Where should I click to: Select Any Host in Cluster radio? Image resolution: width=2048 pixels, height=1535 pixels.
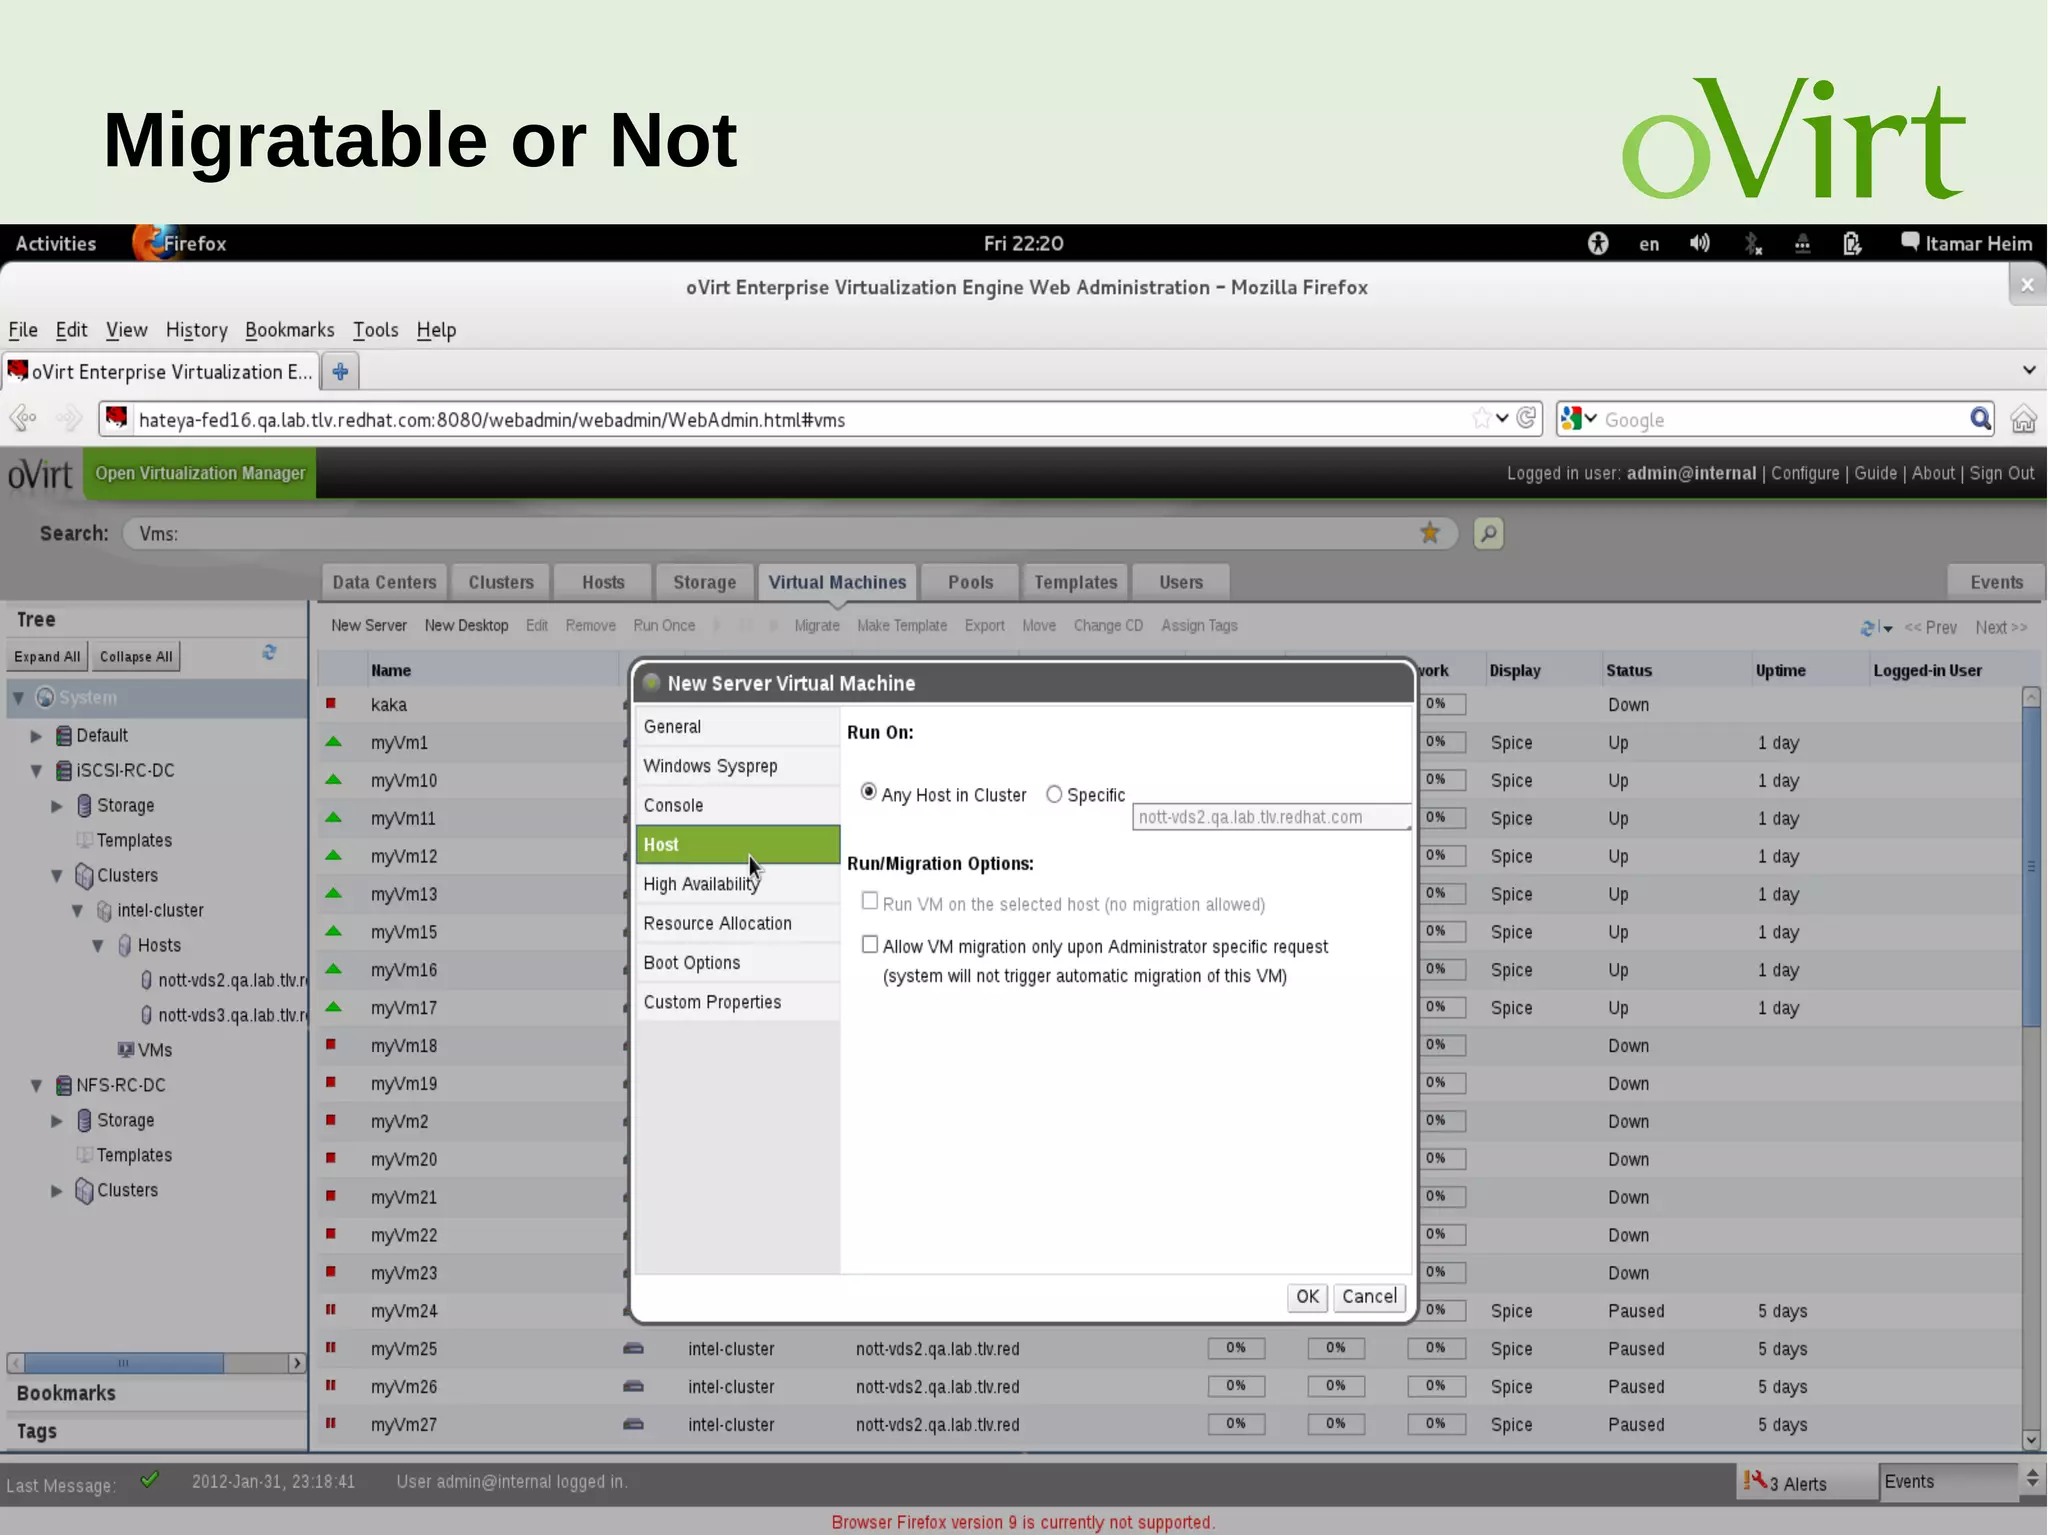click(869, 793)
